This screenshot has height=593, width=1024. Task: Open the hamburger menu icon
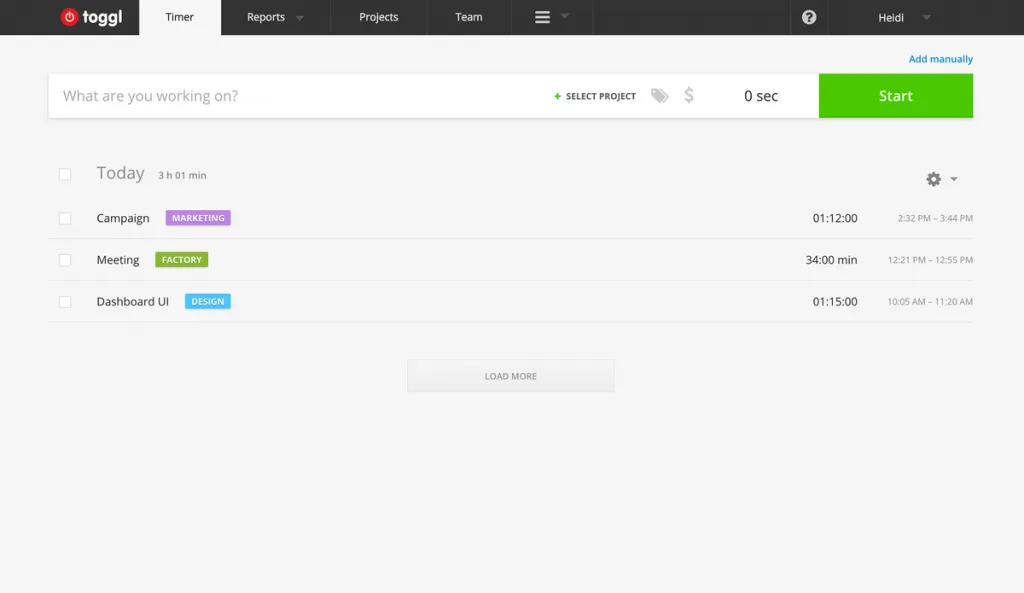(x=542, y=17)
